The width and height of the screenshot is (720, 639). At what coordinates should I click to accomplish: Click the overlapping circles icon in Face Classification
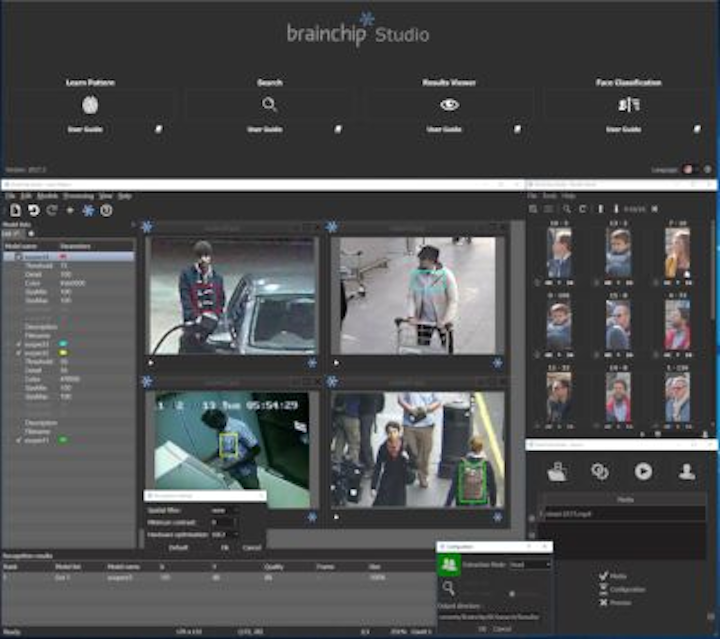pyautogui.click(x=600, y=471)
